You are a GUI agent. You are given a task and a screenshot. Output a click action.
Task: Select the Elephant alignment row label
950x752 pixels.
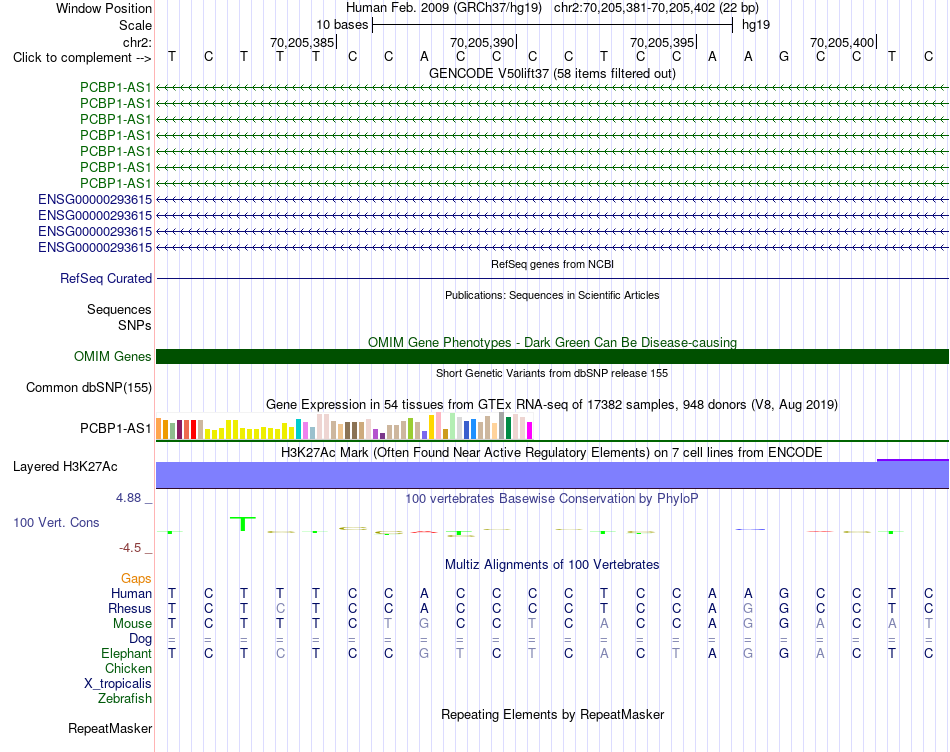tap(126, 654)
